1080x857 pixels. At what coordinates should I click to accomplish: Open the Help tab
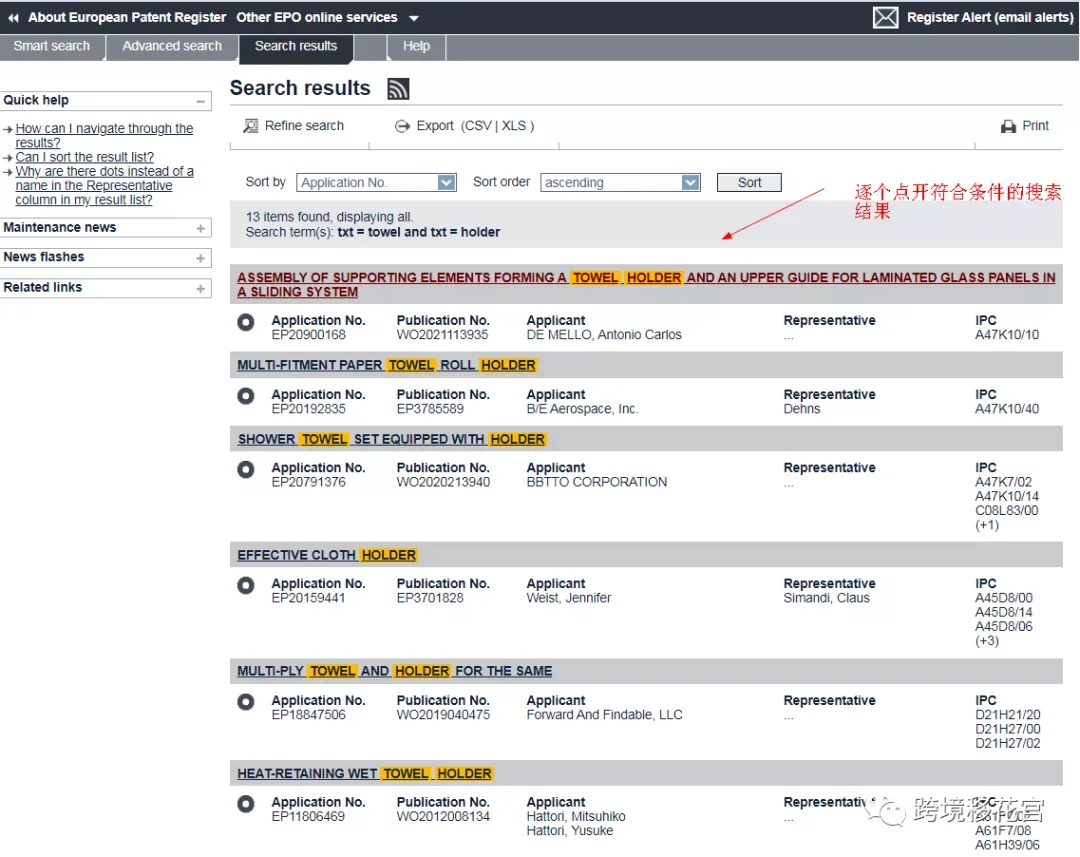pyautogui.click(x=416, y=46)
